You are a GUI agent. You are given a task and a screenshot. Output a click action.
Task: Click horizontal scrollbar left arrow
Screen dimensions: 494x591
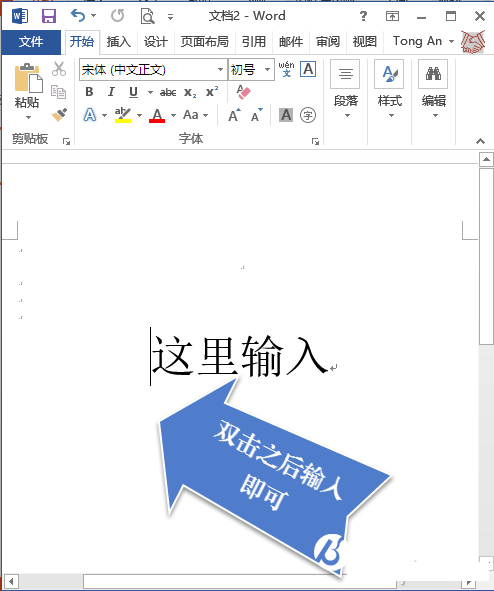[x=11, y=581]
